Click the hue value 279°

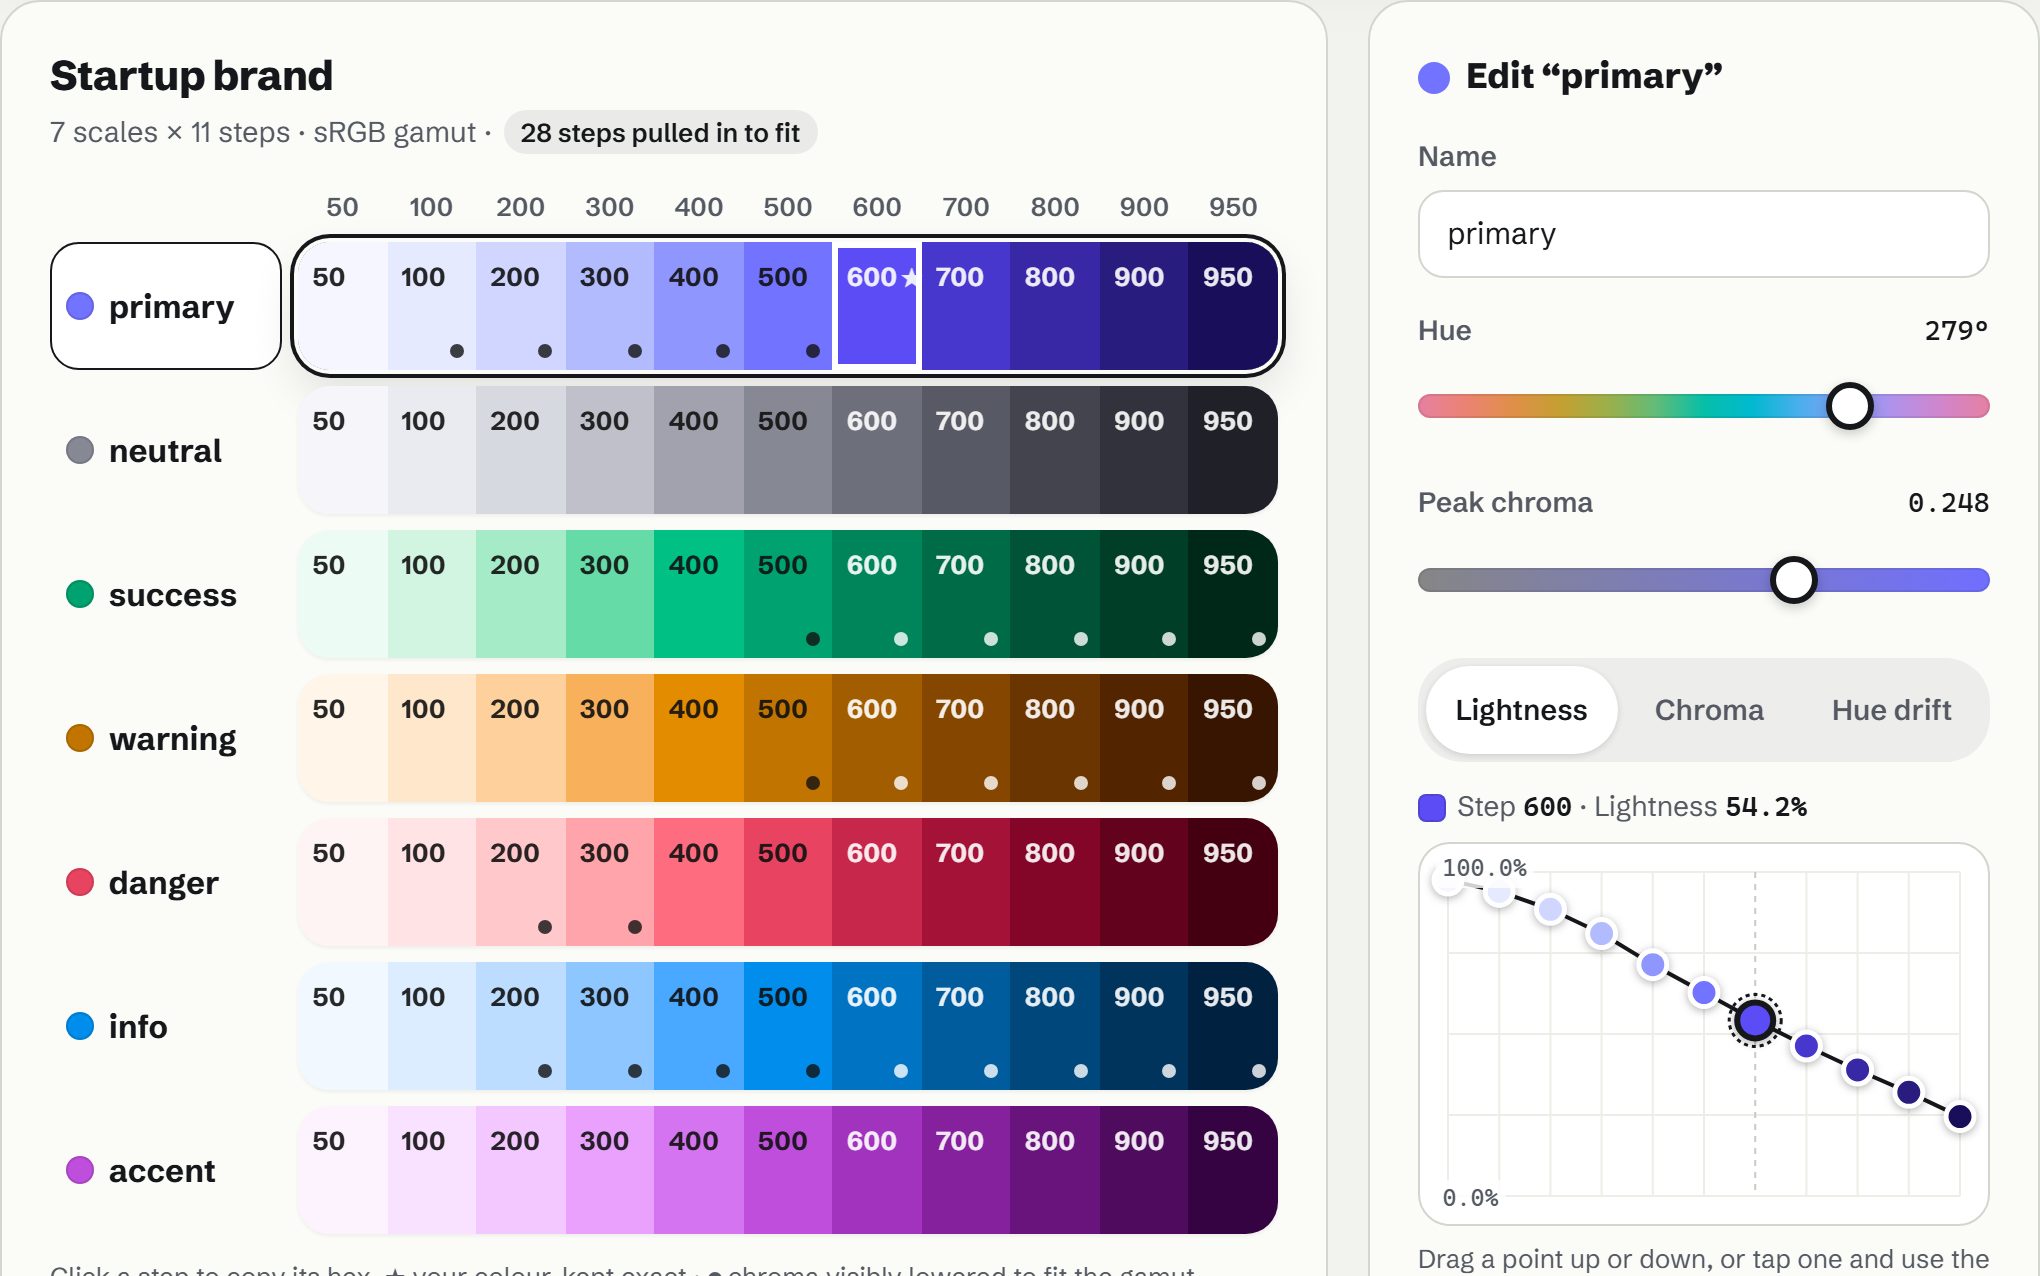click(1956, 330)
